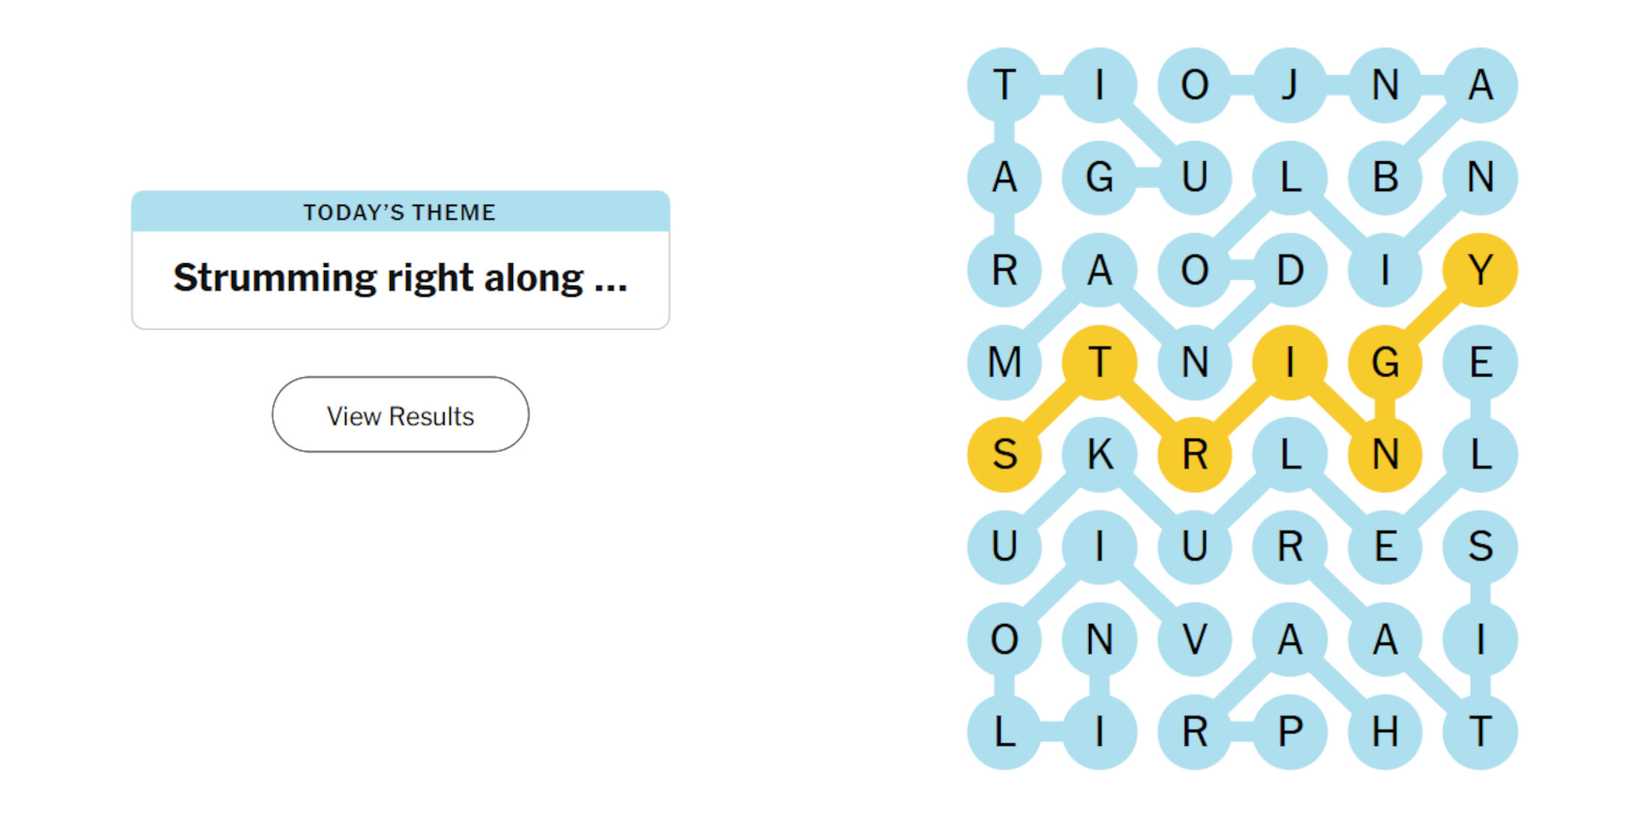The height and width of the screenshot is (825, 1650).
Task: Click the View Results button
Action: pos(399,415)
